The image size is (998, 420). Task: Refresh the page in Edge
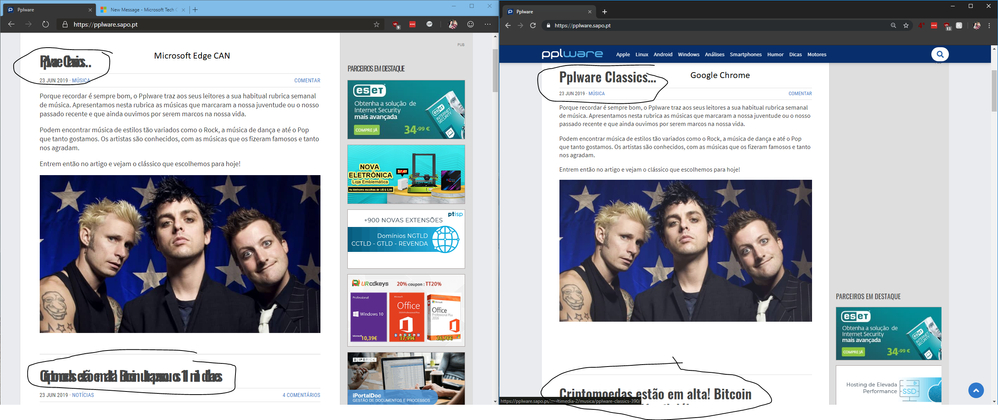(x=45, y=24)
